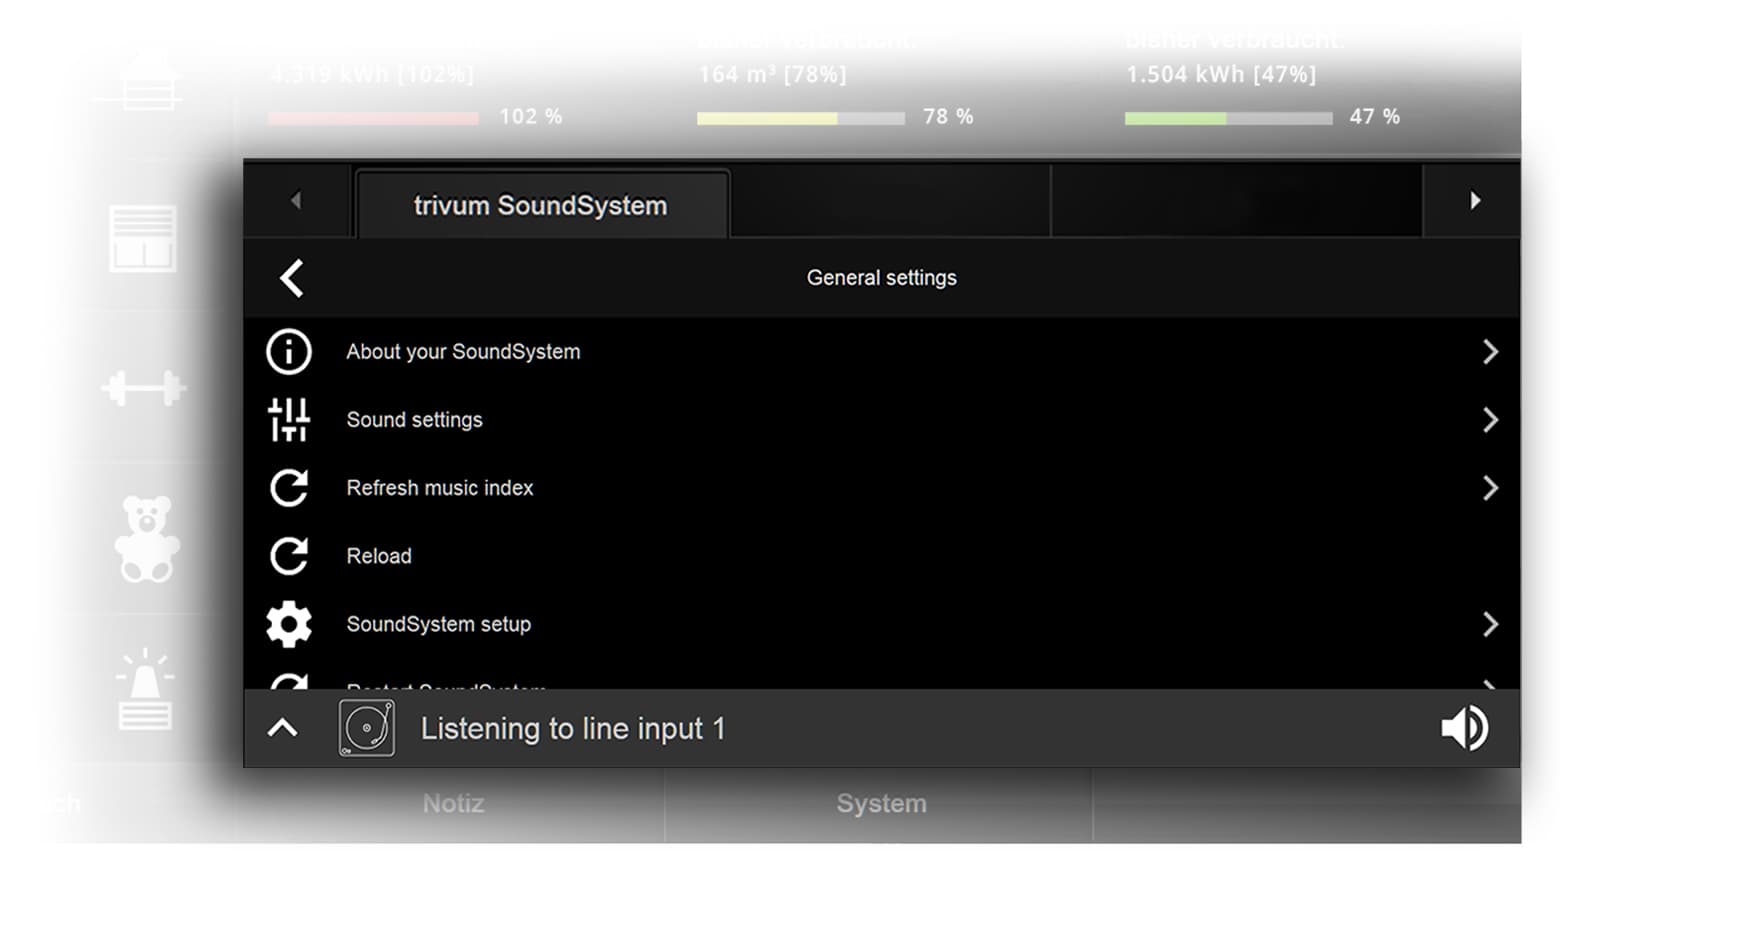Viewport: 1764px width, 934px height.
Task: Click the General settings title
Action: click(882, 278)
